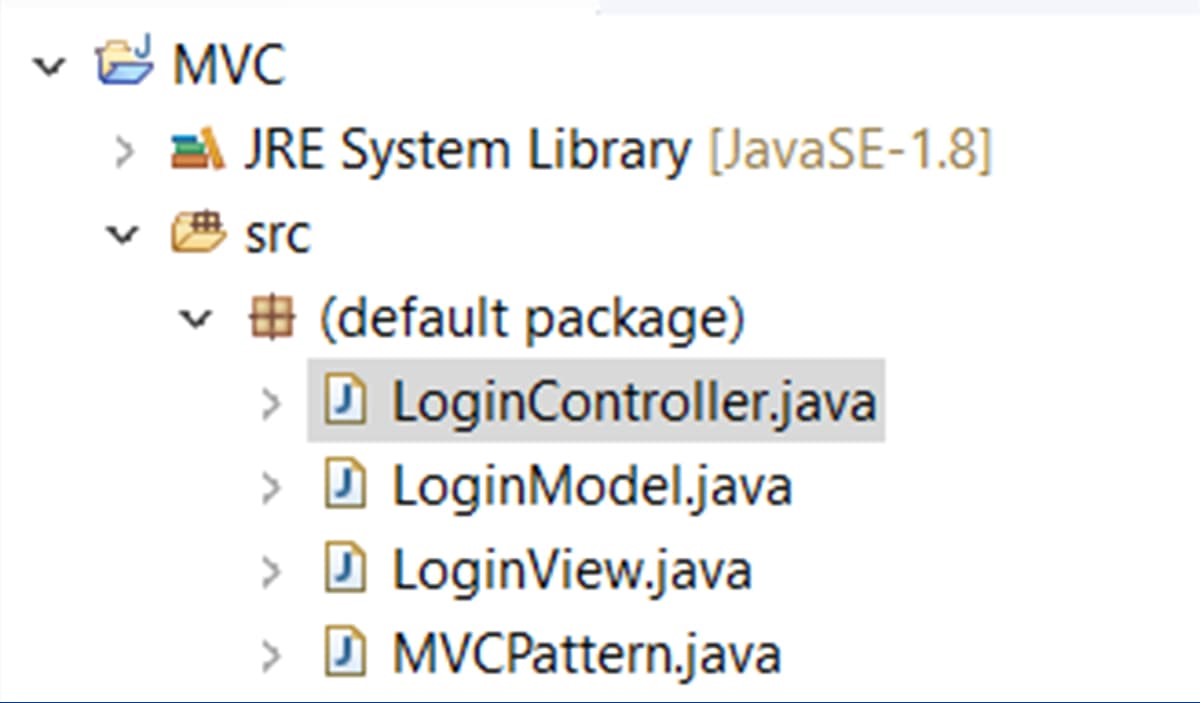Click the [JavaSE-1.8] version text

849,151
